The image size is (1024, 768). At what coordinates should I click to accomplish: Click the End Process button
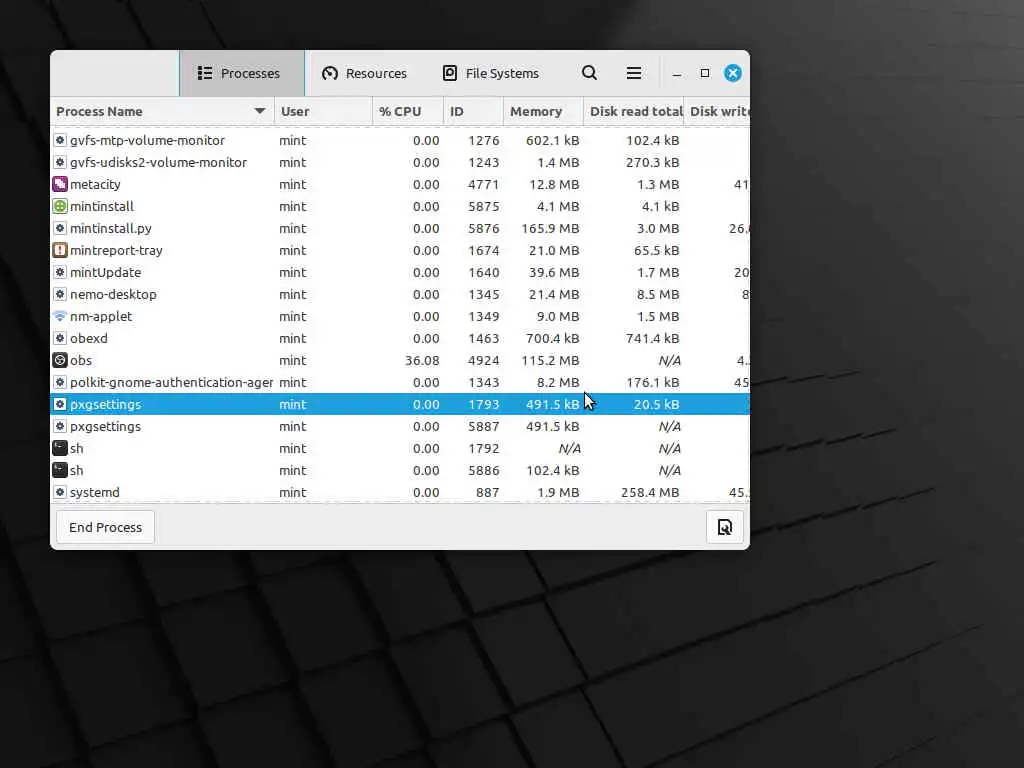pyautogui.click(x=105, y=527)
